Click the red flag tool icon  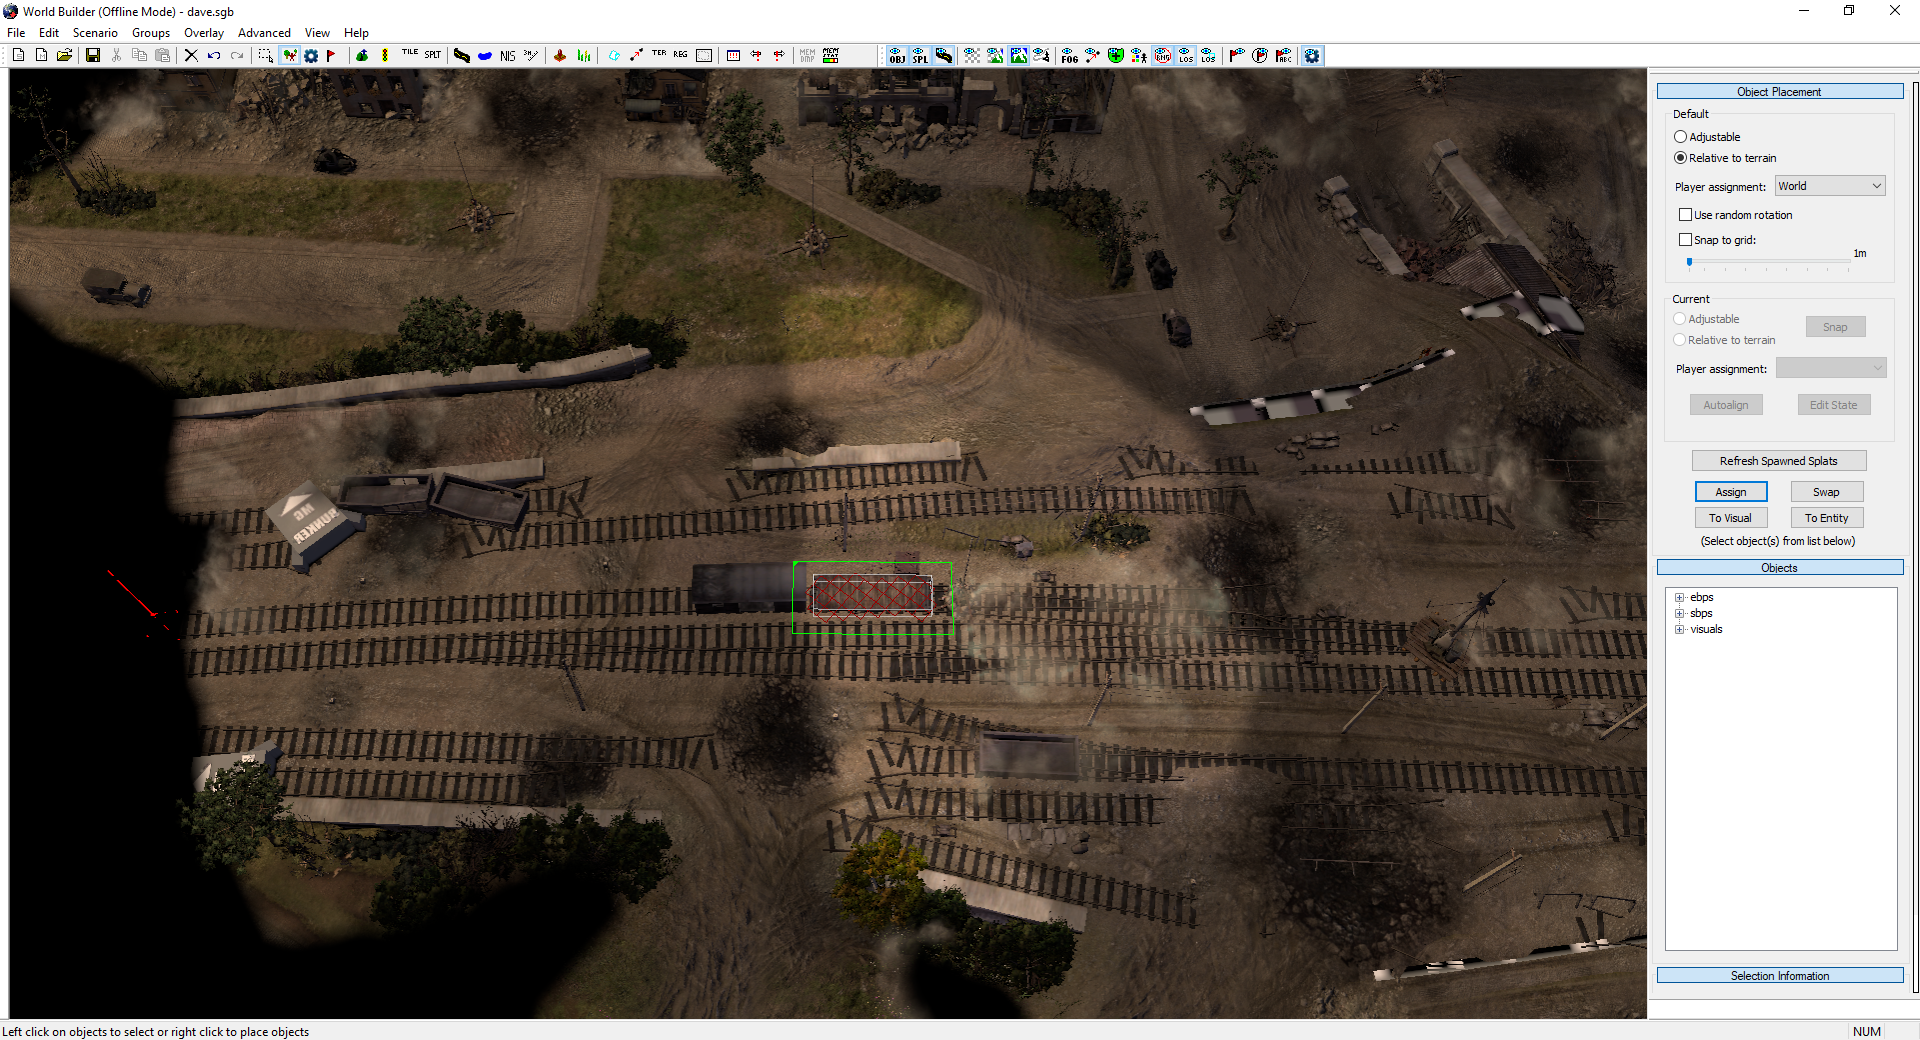pyautogui.click(x=331, y=55)
